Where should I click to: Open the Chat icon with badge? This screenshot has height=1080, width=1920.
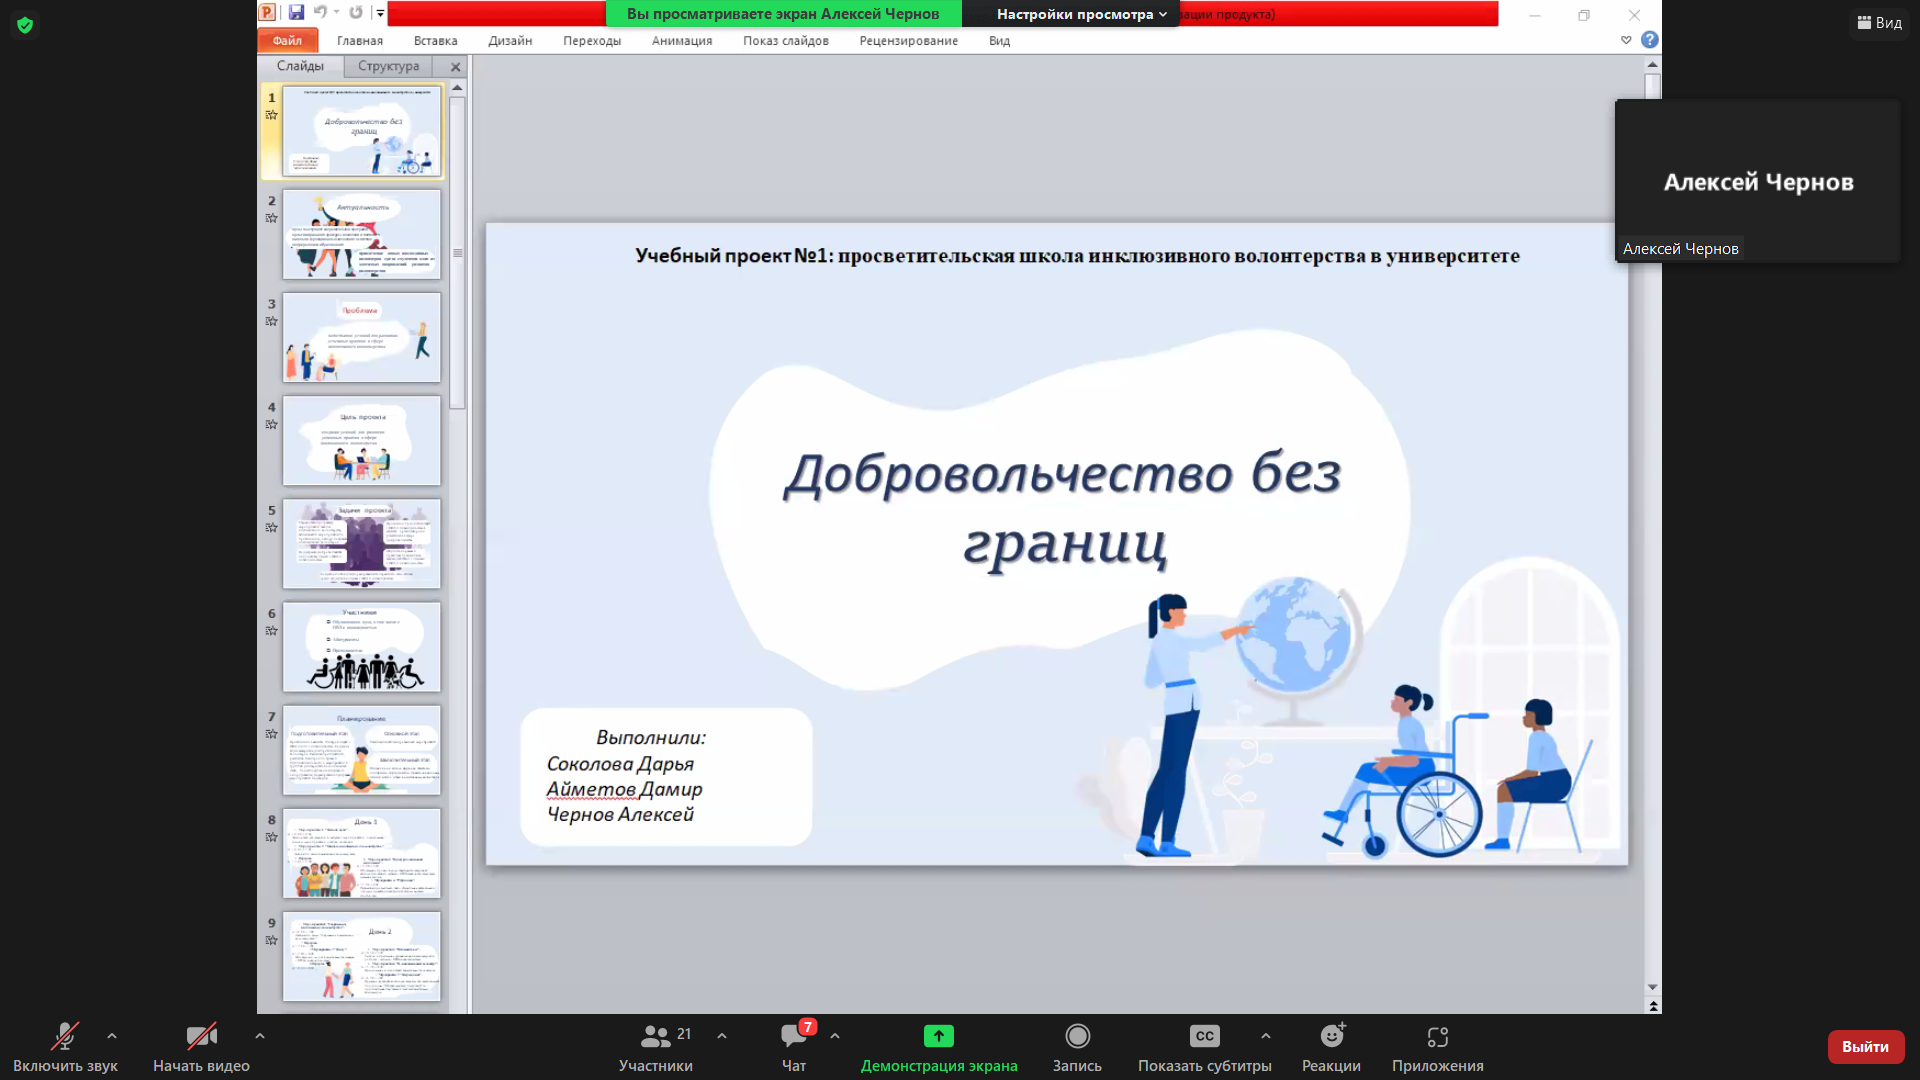click(x=794, y=1036)
